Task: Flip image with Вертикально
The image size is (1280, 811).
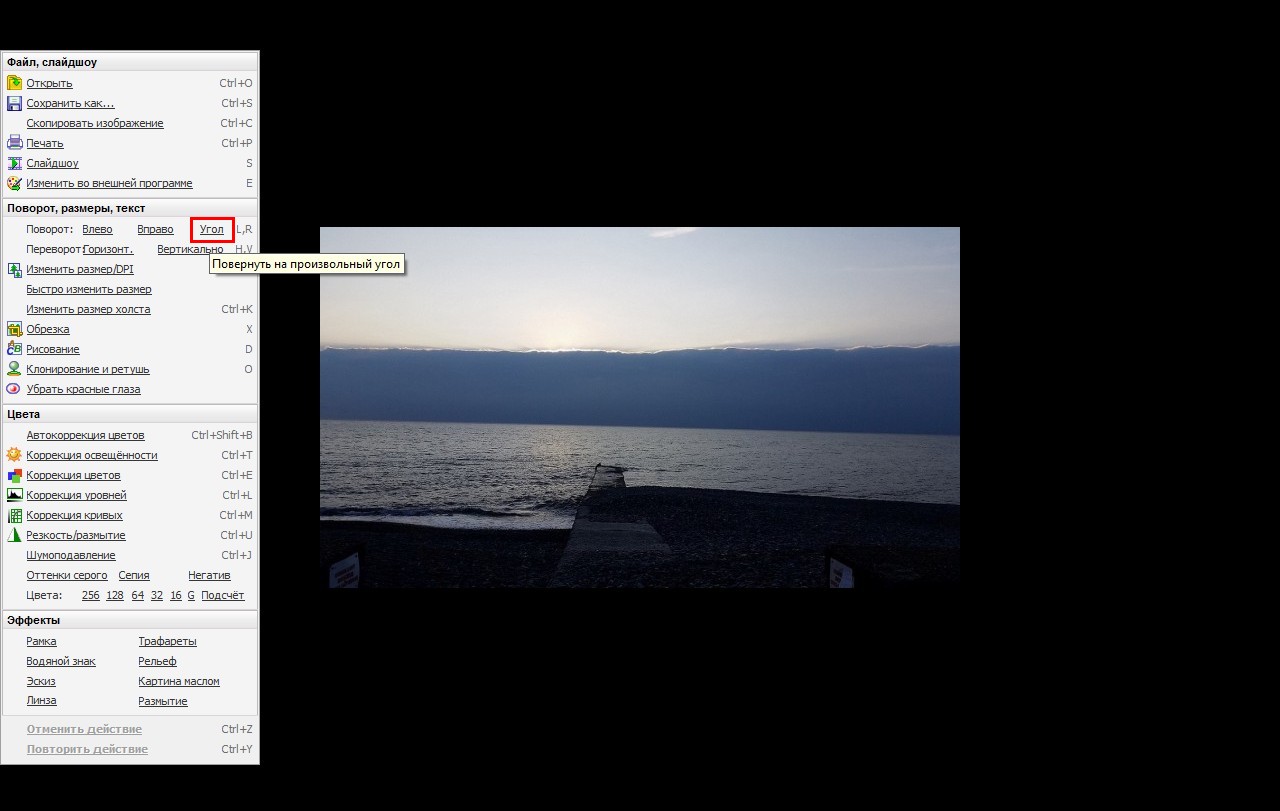Action: click(x=190, y=249)
